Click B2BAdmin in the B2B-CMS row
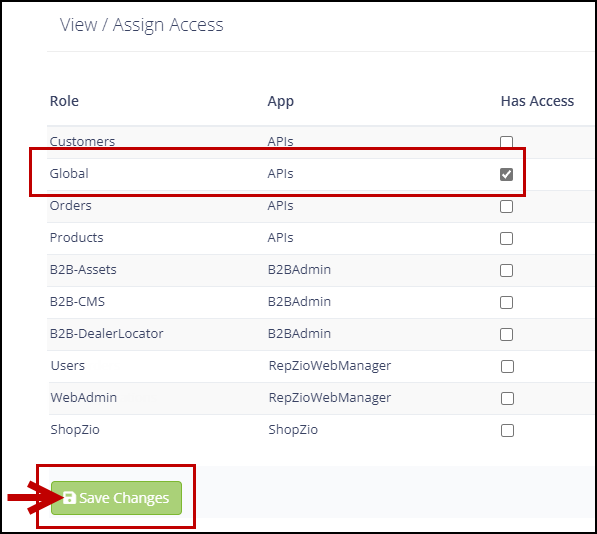This screenshot has width=597, height=534. [299, 301]
